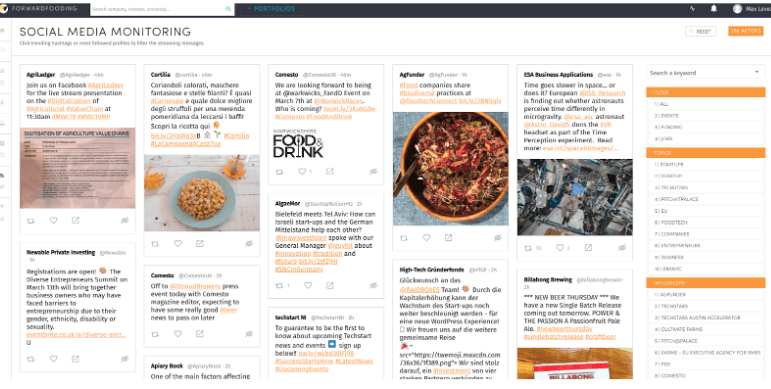Open the Search a keyword dropdown arrow
Viewport: 771px width, 389px height.
(757, 72)
